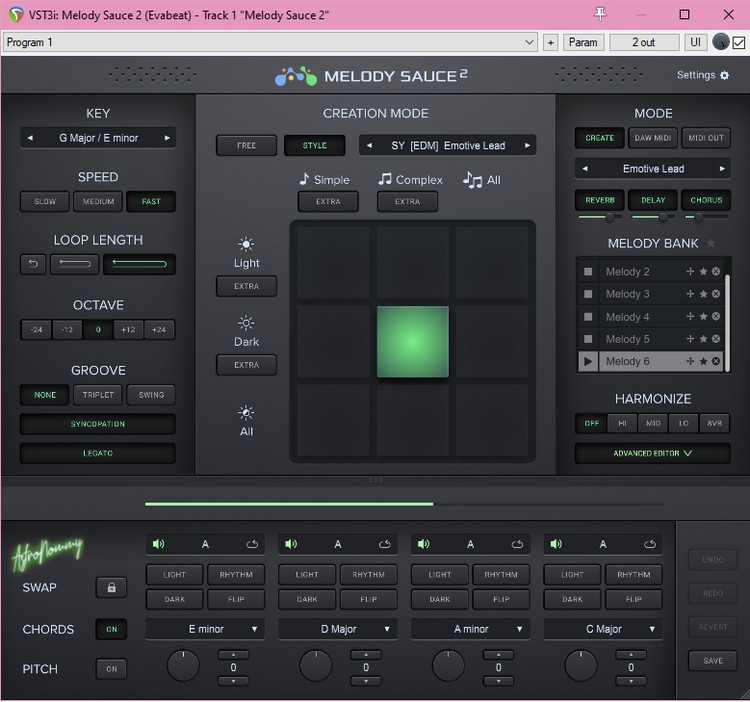Set harmonize to 8VB
Viewport: 750px width, 702px height.
(714, 423)
